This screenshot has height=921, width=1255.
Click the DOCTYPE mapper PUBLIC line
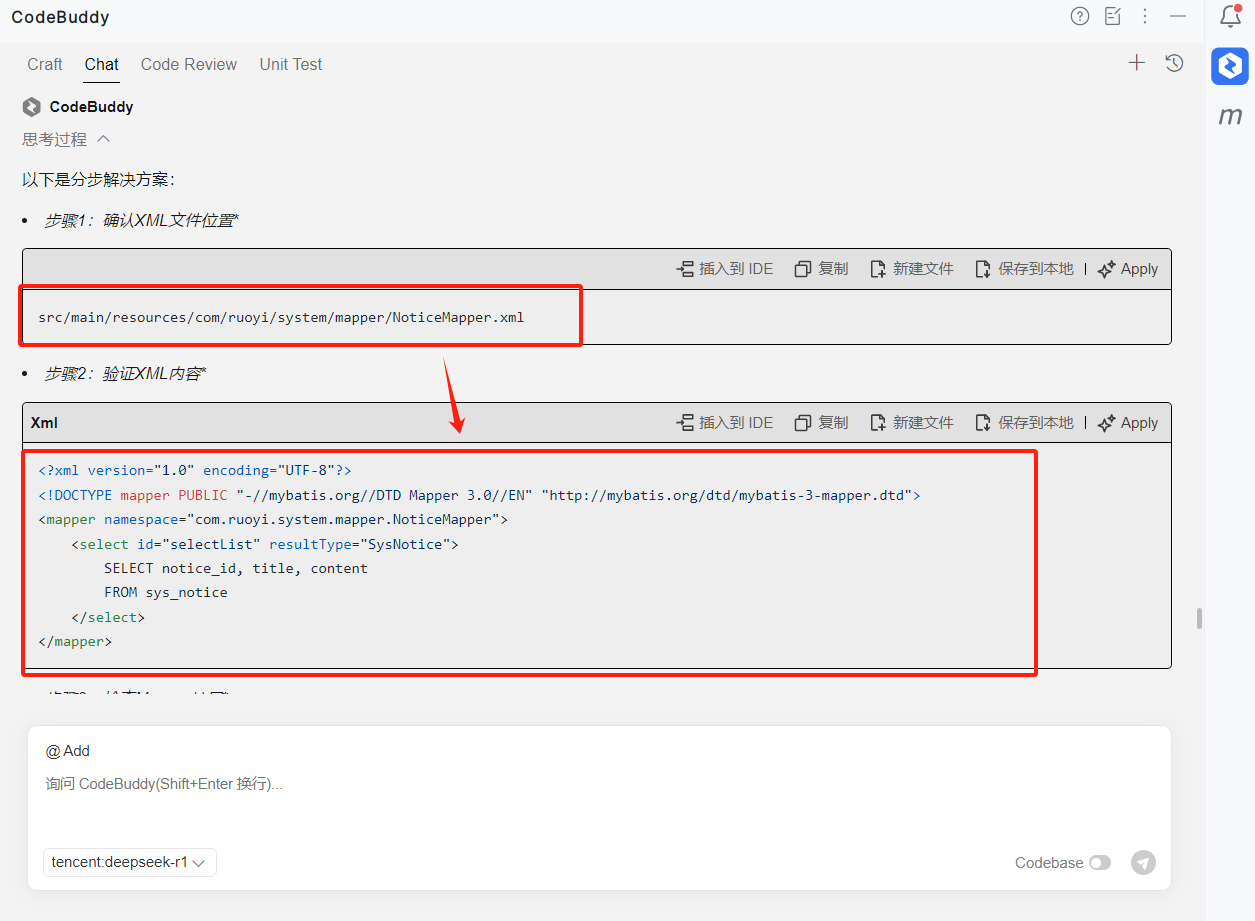click(479, 495)
